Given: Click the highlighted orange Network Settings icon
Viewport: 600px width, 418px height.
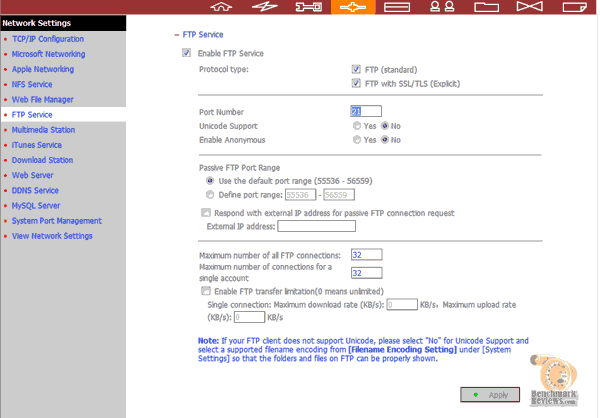Looking at the screenshot, I should [353, 7].
